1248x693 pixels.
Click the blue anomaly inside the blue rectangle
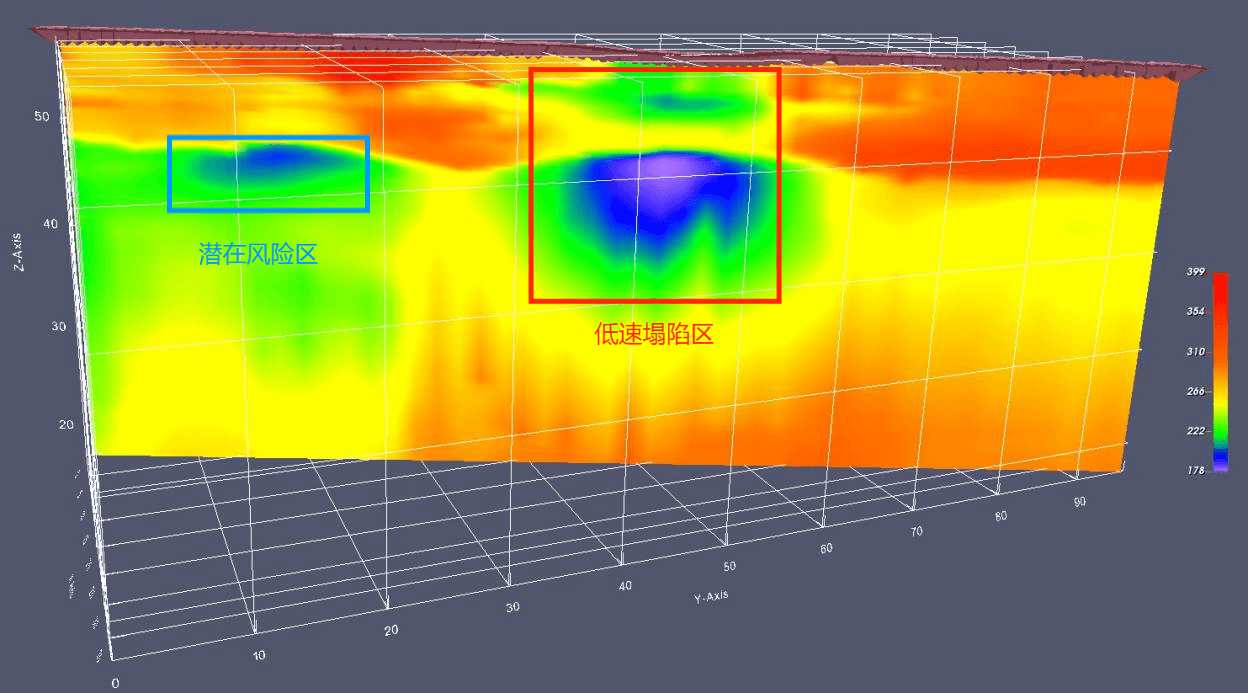[274, 158]
